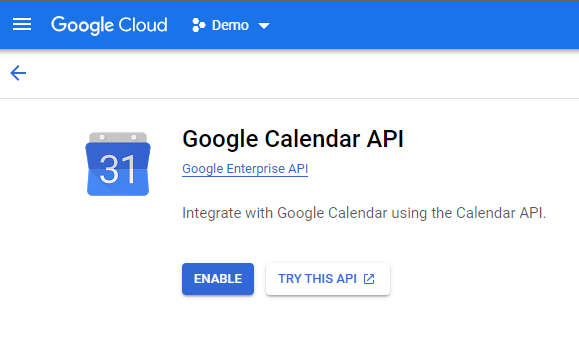This screenshot has height=361, width=579.
Task: Click the Google Cloud logo
Action: (109, 25)
